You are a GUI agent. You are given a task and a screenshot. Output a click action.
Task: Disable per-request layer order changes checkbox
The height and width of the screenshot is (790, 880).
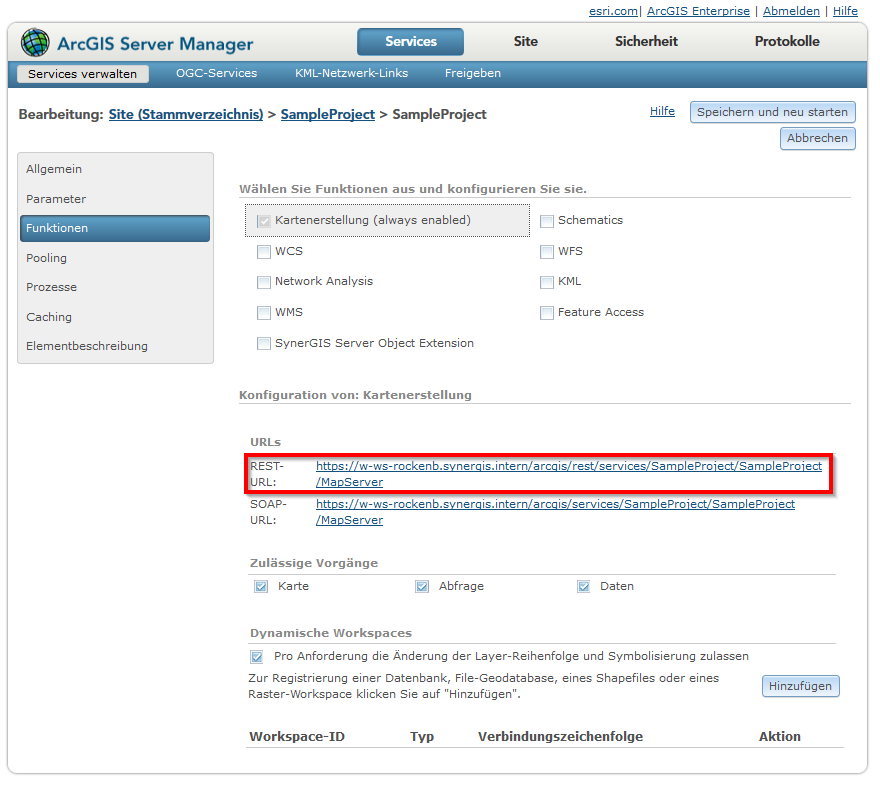(256, 656)
